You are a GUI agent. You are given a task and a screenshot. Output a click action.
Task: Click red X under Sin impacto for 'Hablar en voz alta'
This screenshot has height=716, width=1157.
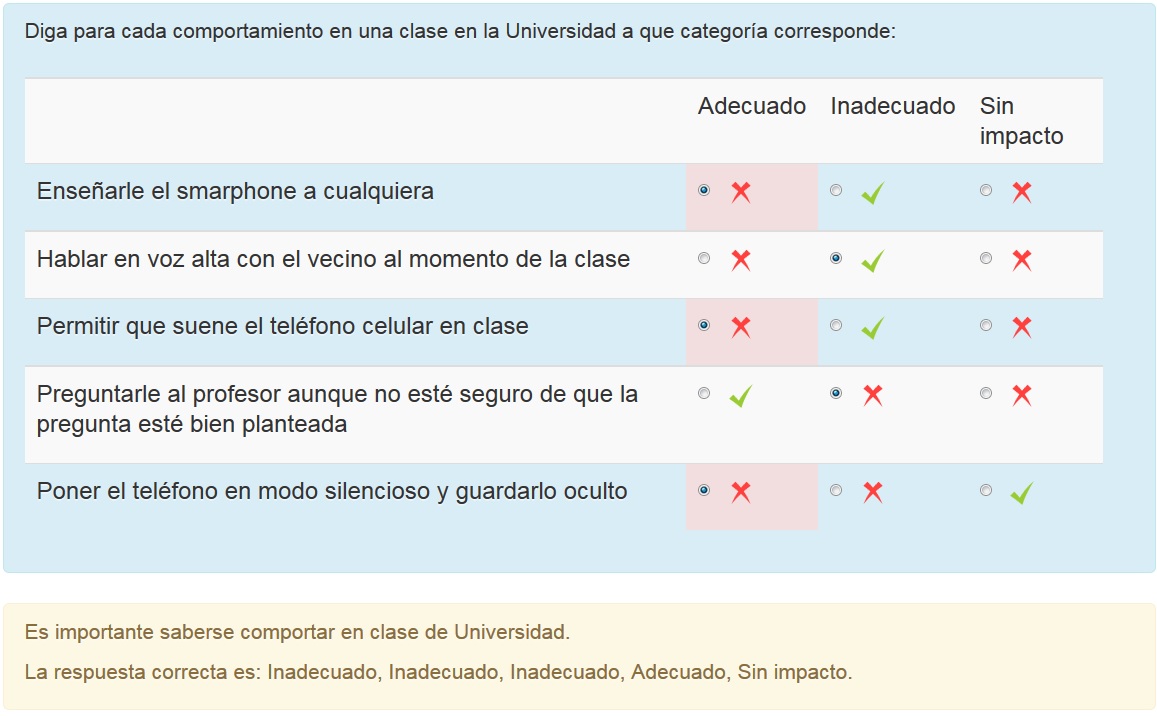1021,261
